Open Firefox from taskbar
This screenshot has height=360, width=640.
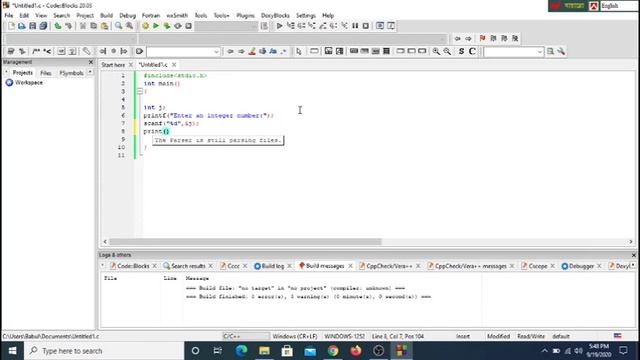356,351
